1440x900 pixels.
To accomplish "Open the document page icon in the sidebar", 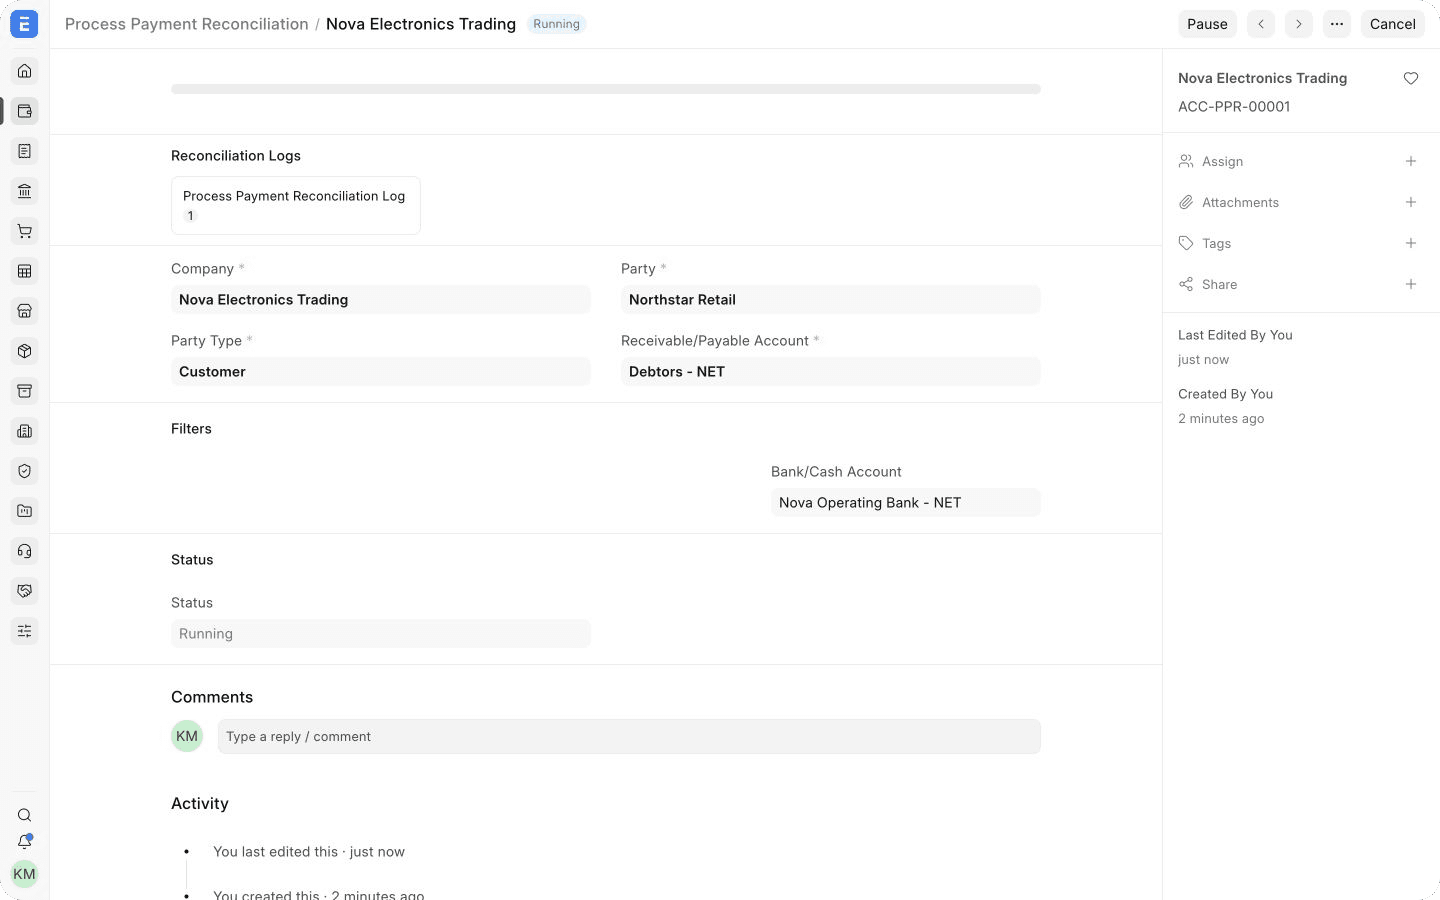I will coord(24,151).
